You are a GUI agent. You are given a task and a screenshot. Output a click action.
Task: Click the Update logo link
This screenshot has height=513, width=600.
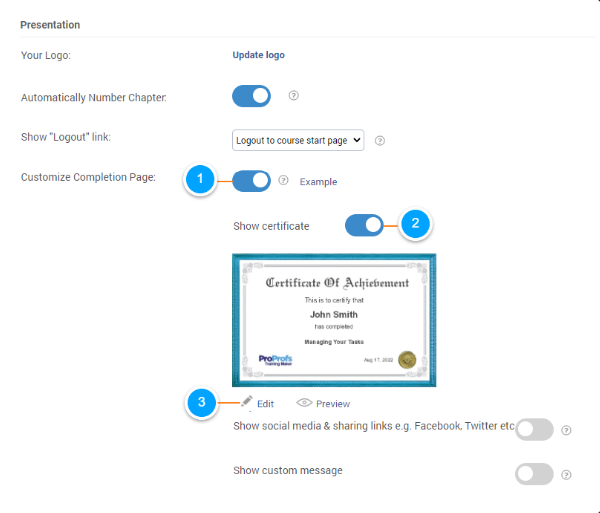(x=265, y=55)
